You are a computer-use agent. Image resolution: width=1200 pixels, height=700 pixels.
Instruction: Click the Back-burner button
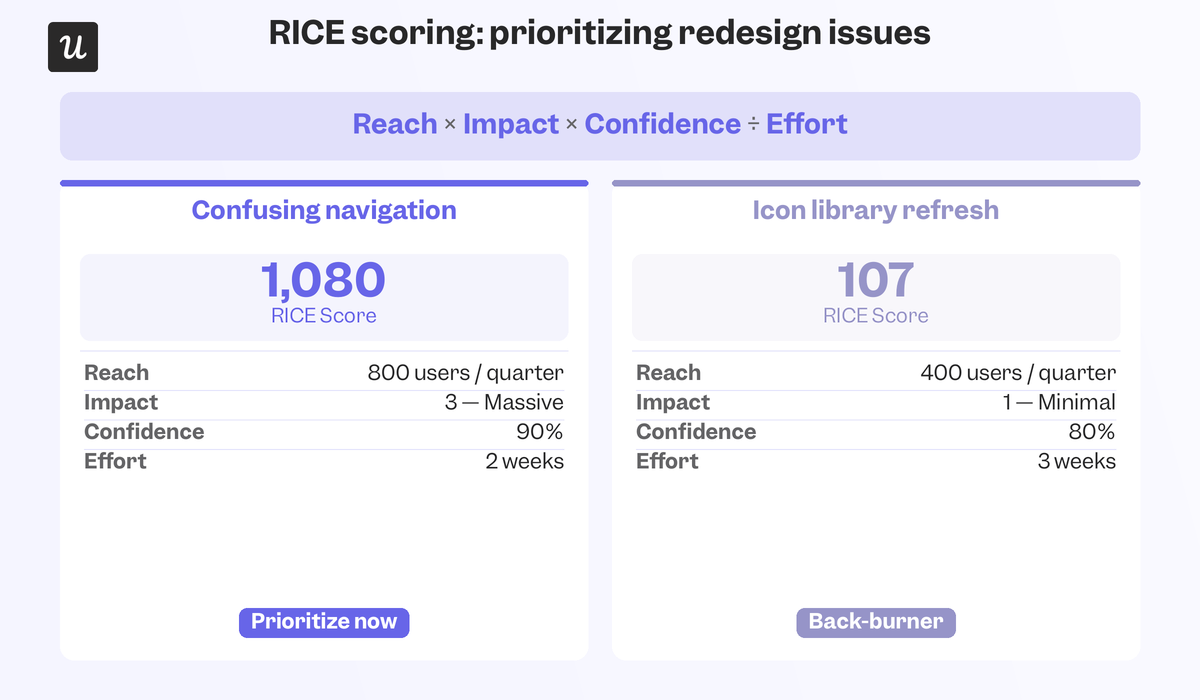click(x=876, y=622)
